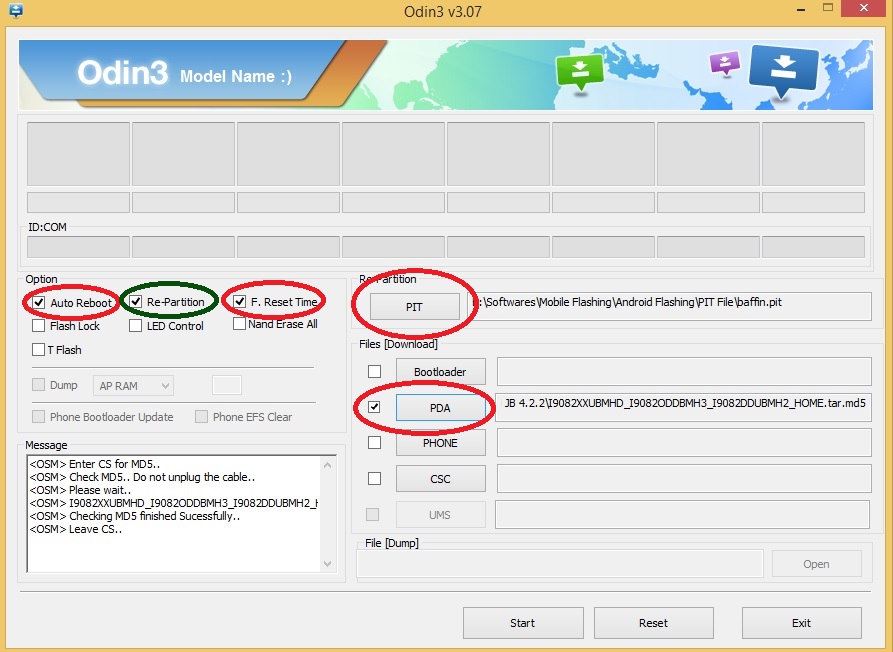Start the flashing process

(x=523, y=623)
